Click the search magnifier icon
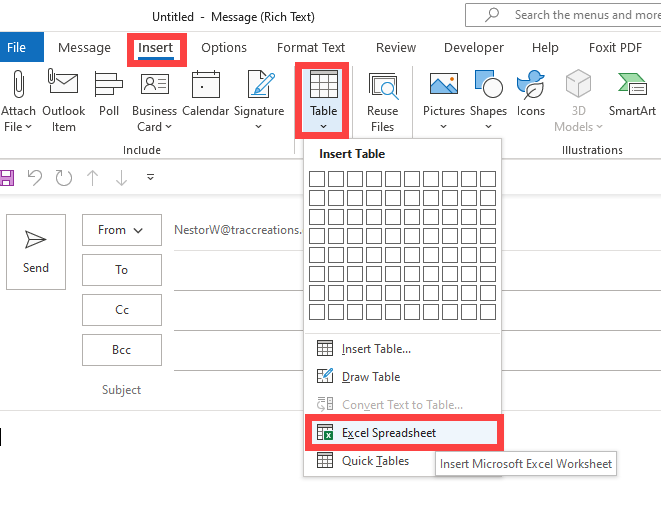661x512 pixels. coord(492,15)
